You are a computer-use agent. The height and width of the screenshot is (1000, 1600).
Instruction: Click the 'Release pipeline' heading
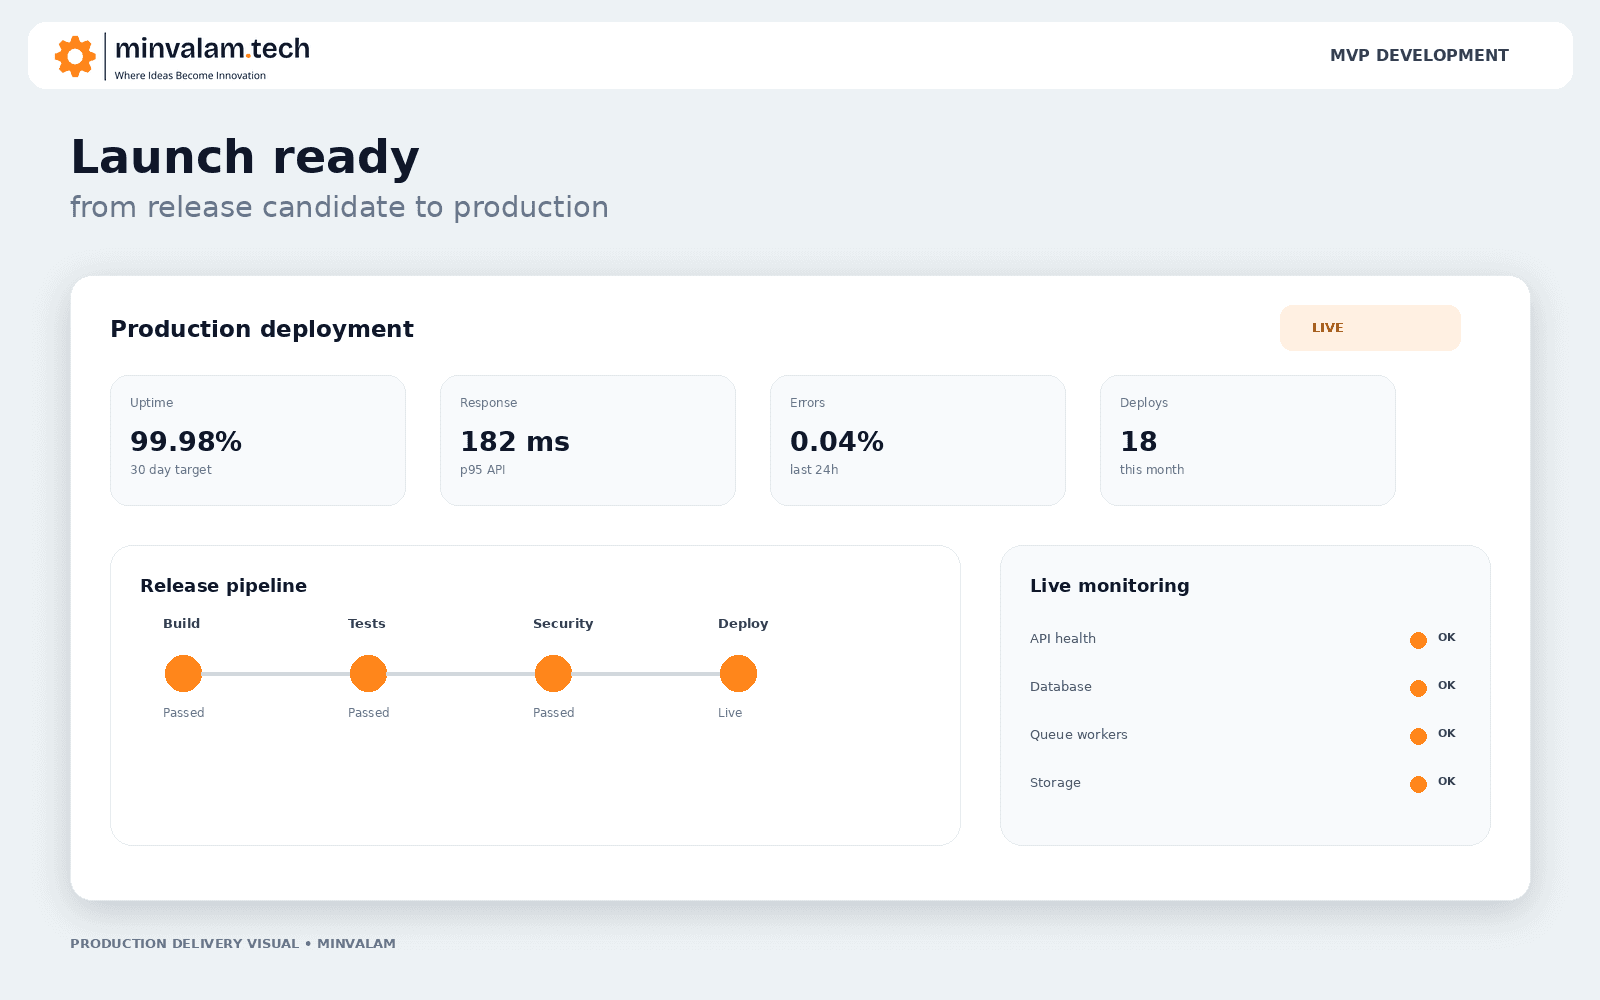(x=223, y=586)
